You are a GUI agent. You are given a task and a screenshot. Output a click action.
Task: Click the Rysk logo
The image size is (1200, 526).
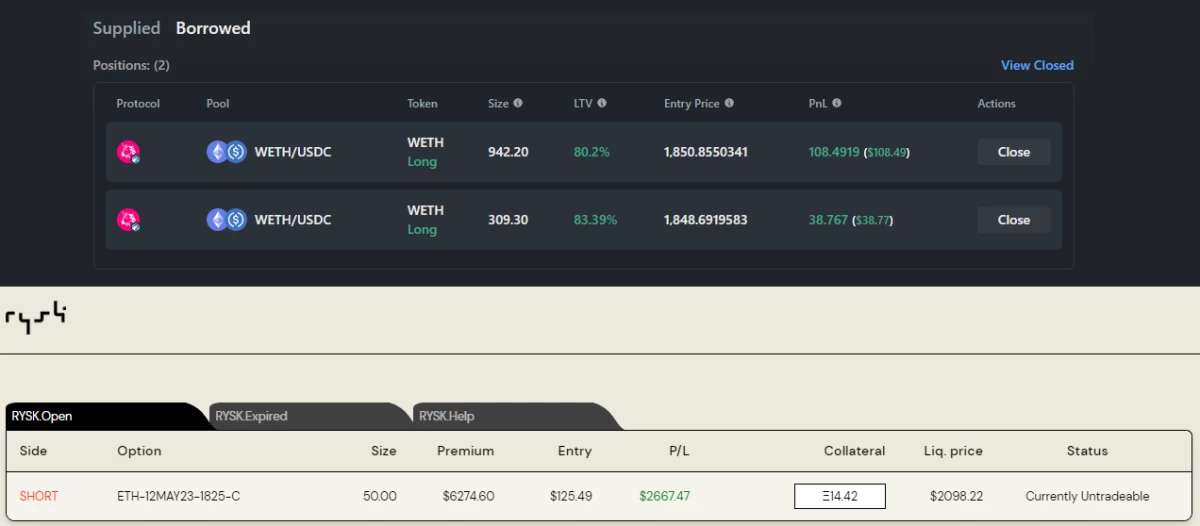35,319
